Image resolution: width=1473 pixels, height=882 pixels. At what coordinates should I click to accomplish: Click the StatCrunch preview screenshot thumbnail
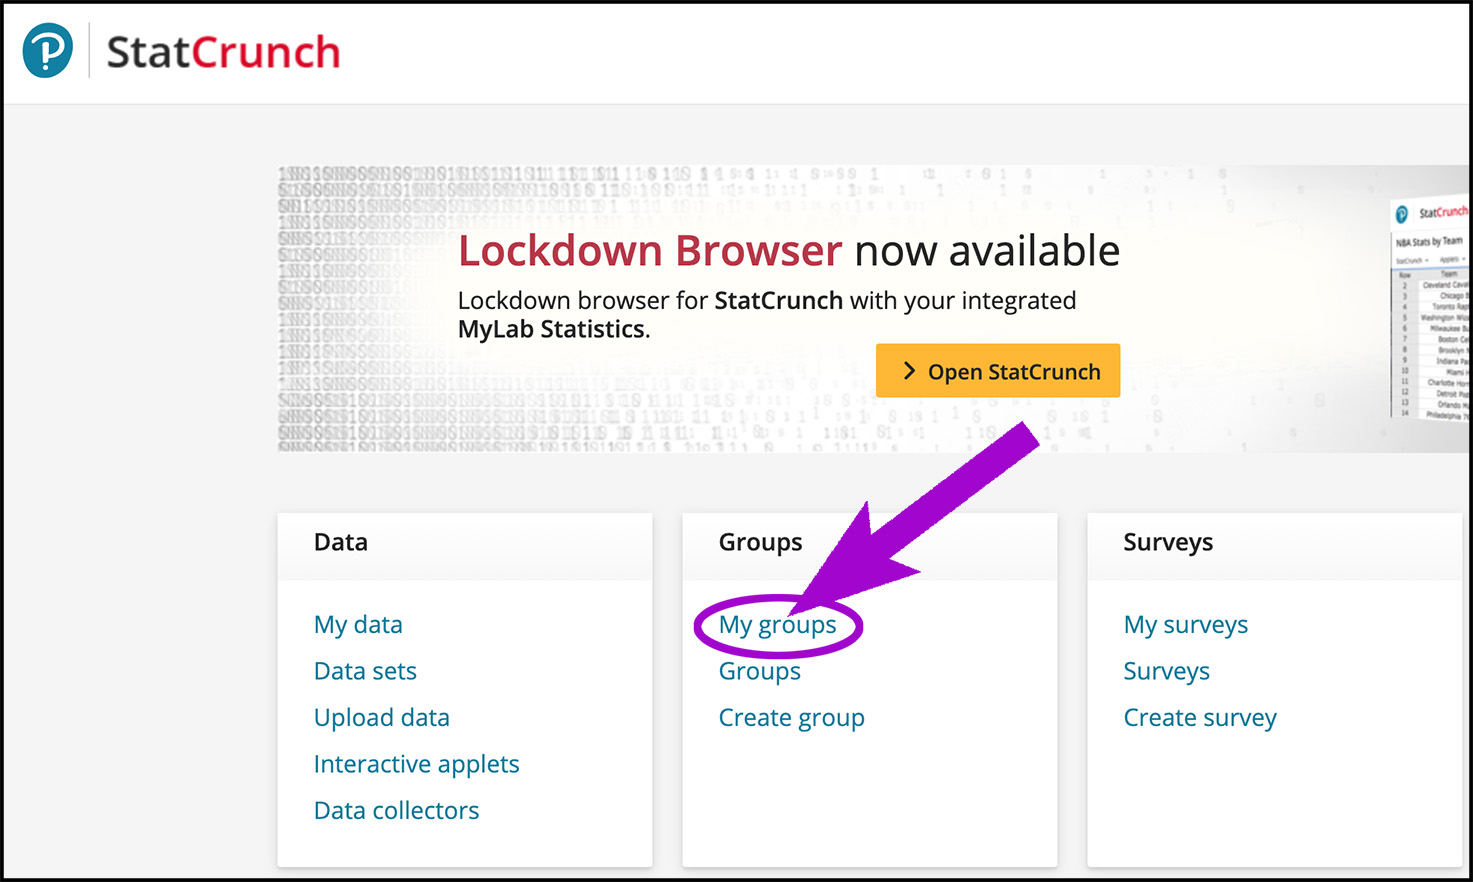pyautogui.click(x=1430, y=310)
